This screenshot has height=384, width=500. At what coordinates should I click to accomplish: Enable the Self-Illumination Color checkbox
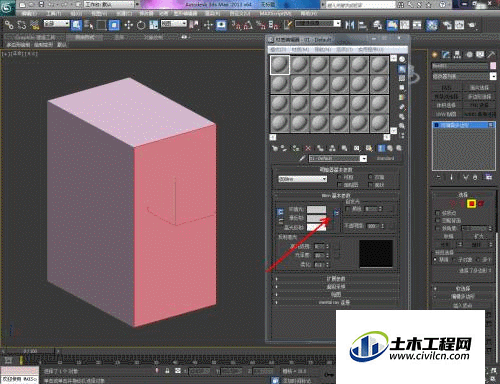[x=348, y=209]
